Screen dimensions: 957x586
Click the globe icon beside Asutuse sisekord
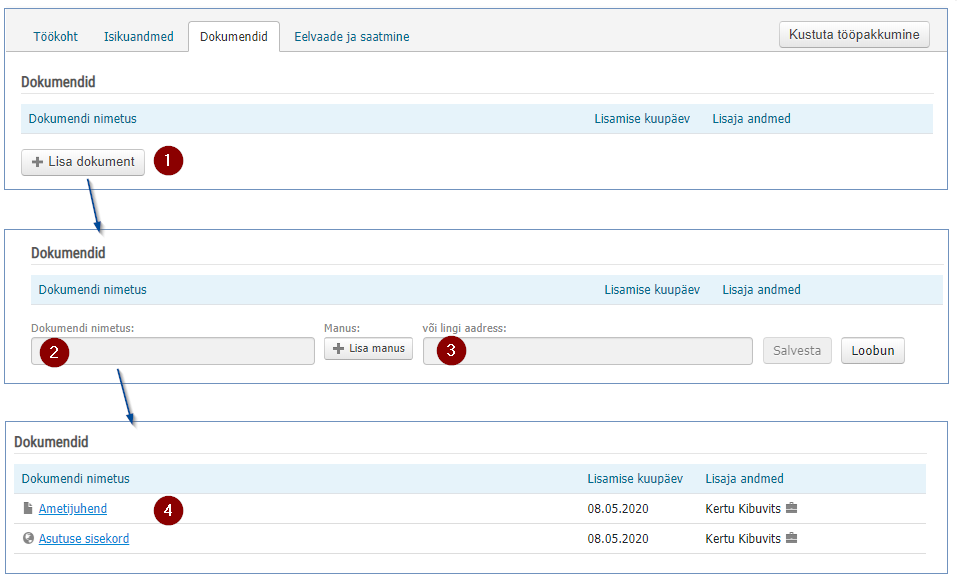28,538
